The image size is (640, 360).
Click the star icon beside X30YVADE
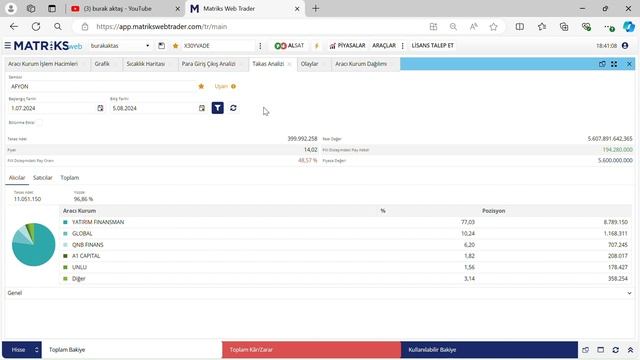pos(176,46)
